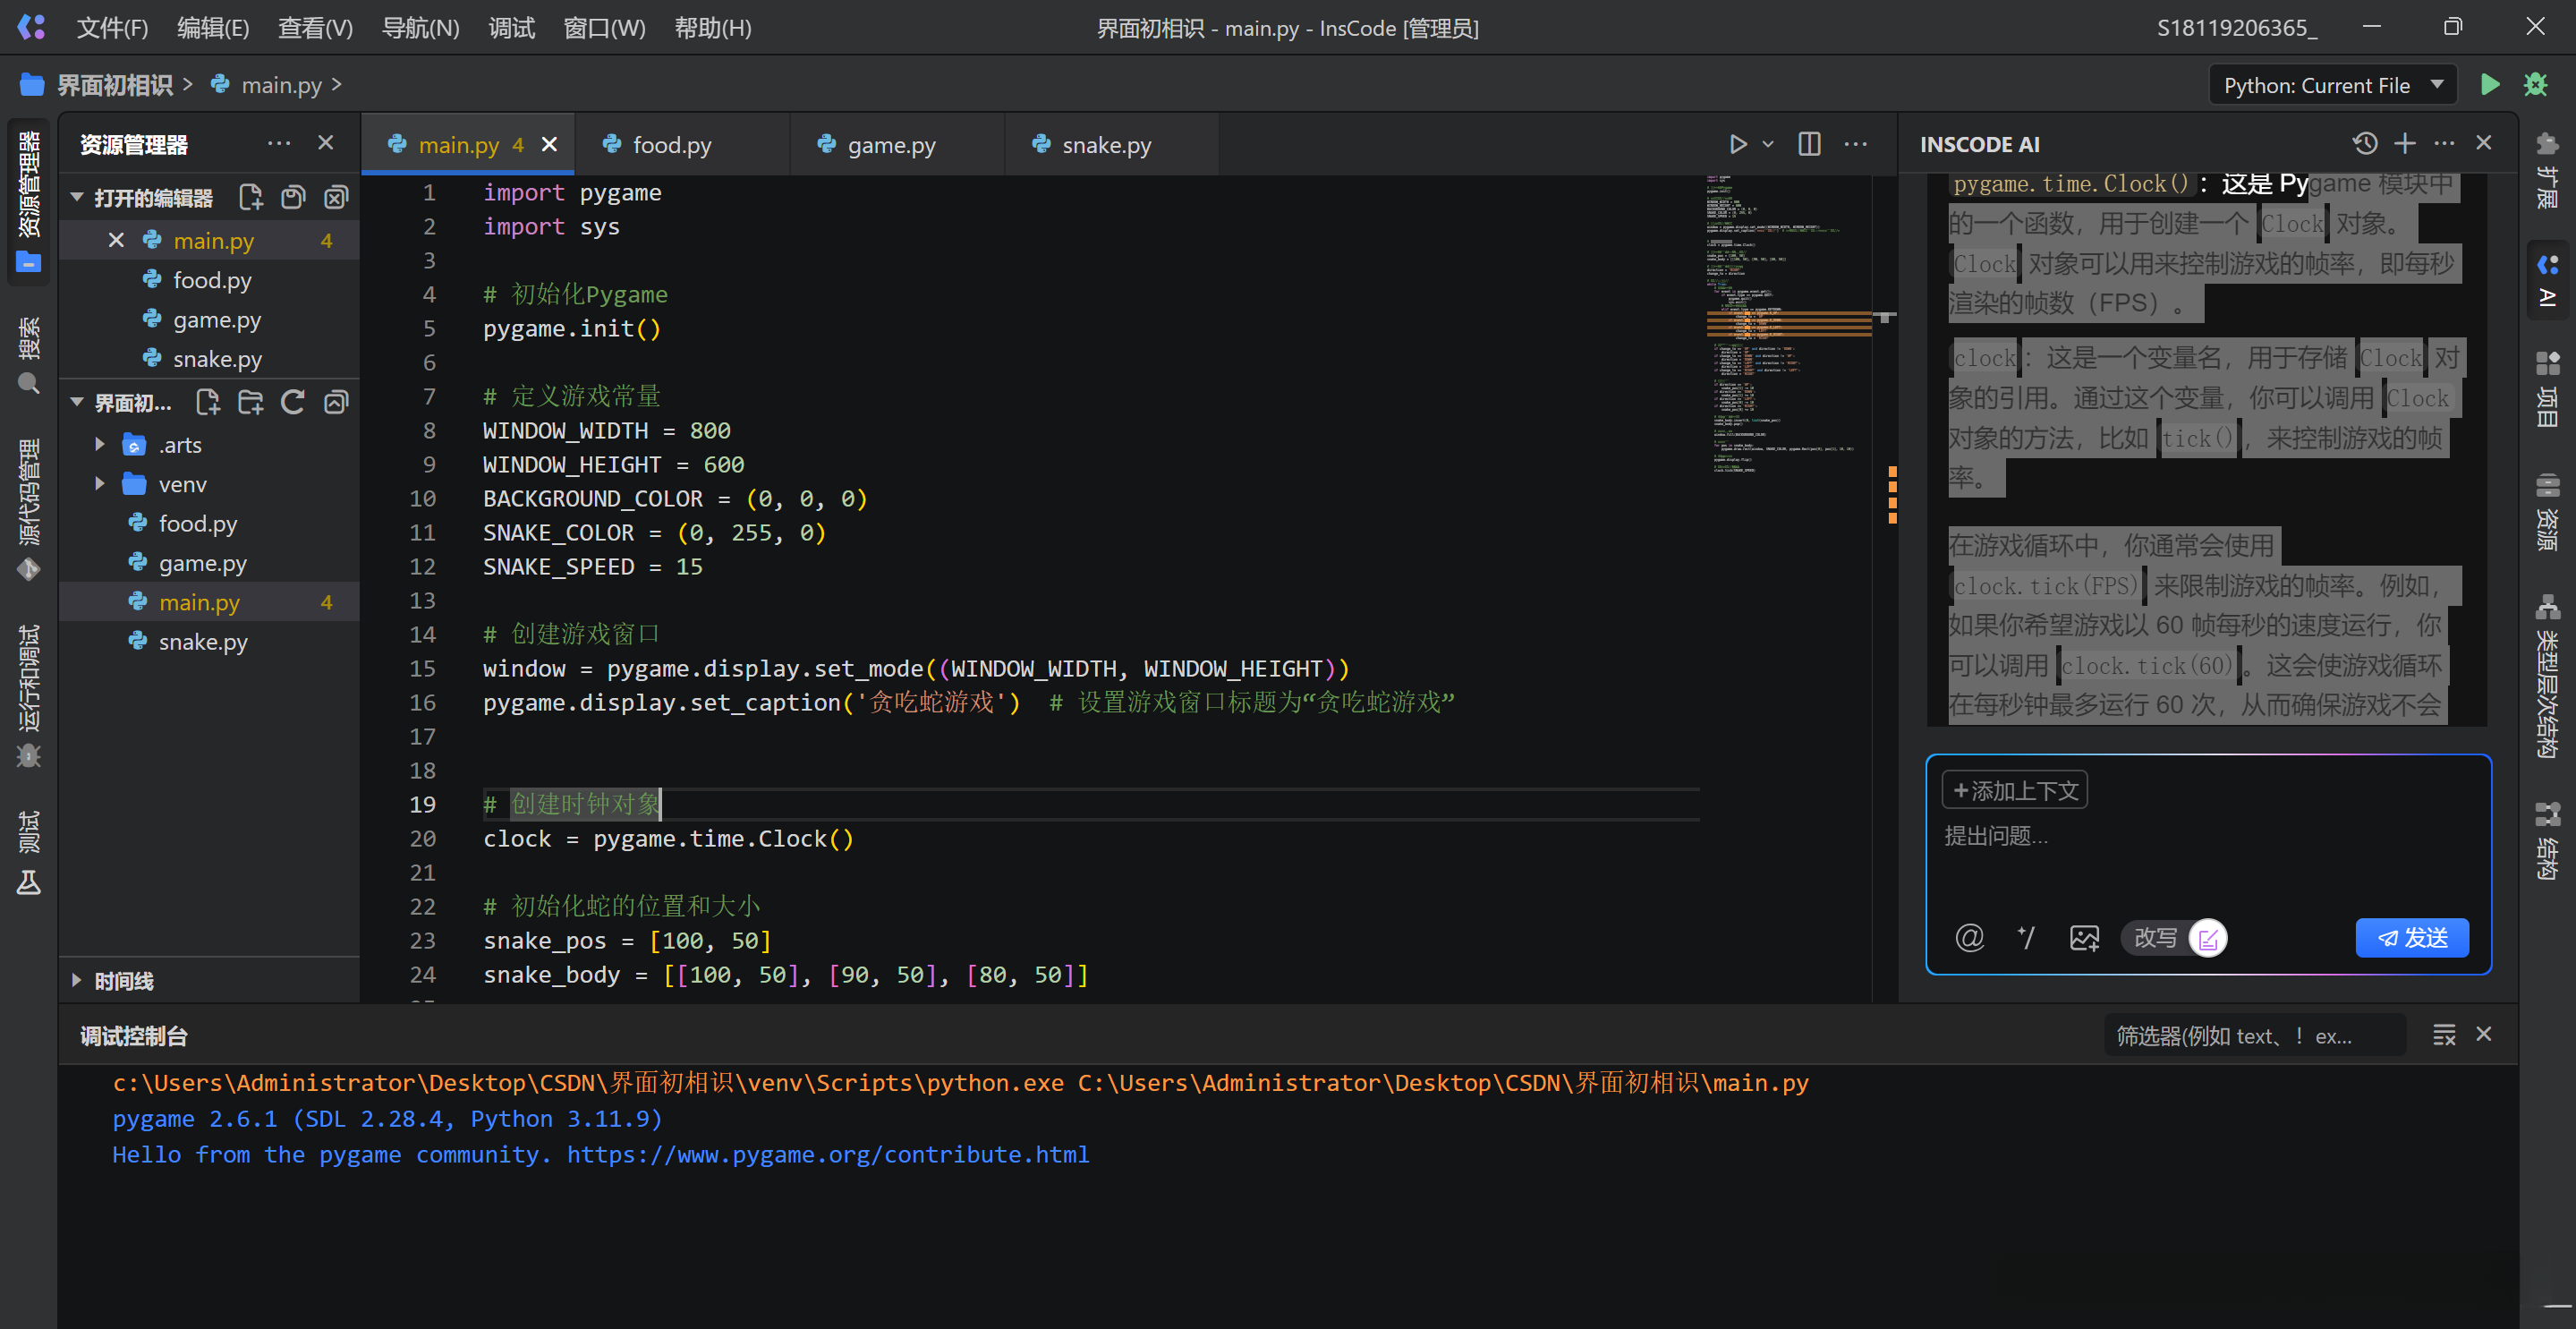Toggle word wrap icon in the debug console
This screenshot has width=2576, height=1329.
2443,1035
